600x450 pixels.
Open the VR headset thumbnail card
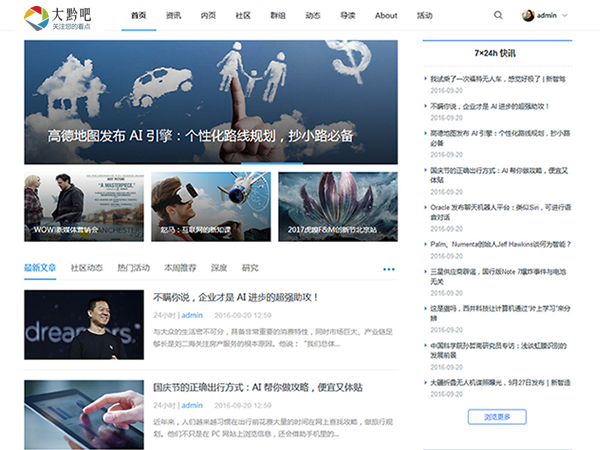coord(211,207)
